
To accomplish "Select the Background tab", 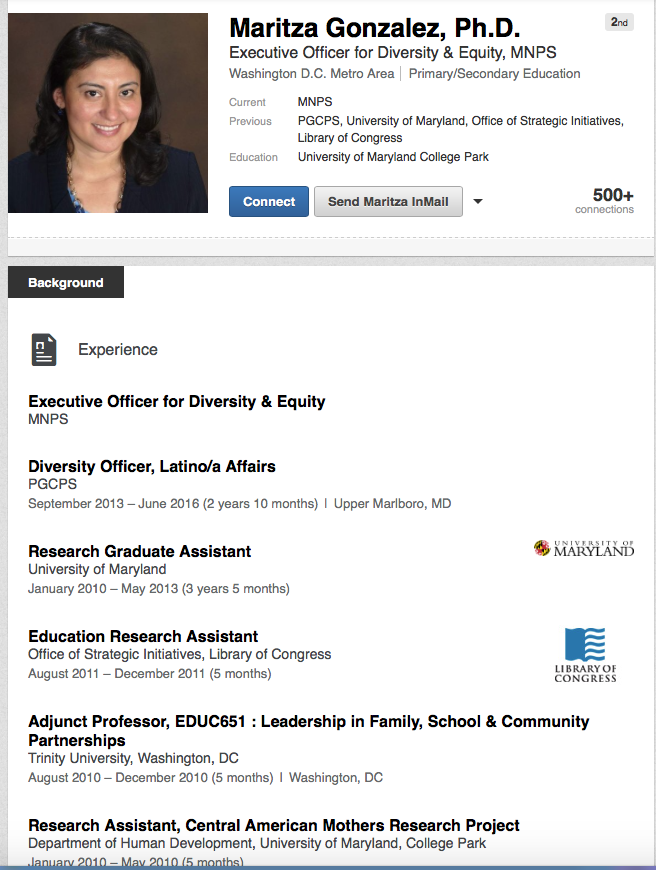I will click(x=66, y=283).
